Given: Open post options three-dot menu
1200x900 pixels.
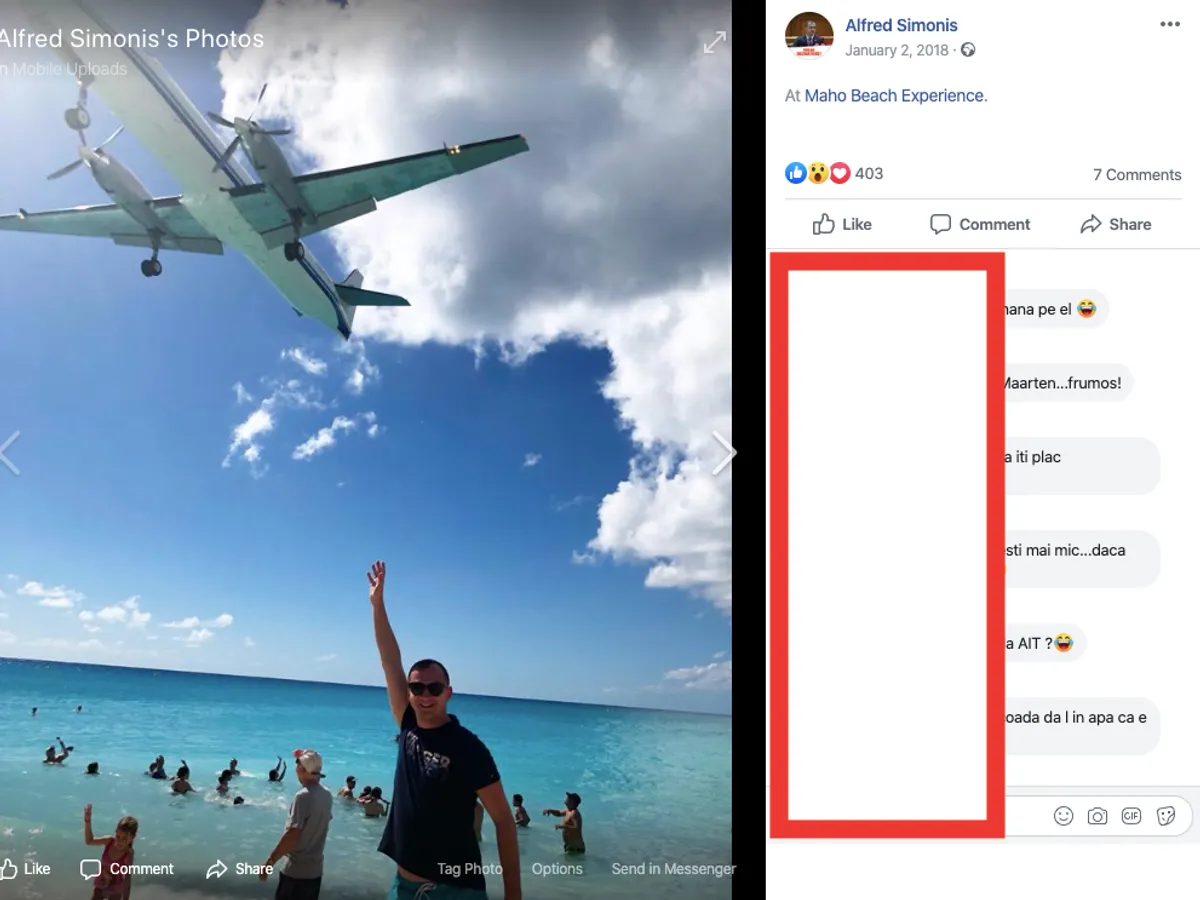Looking at the screenshot, I should 1169,25.
